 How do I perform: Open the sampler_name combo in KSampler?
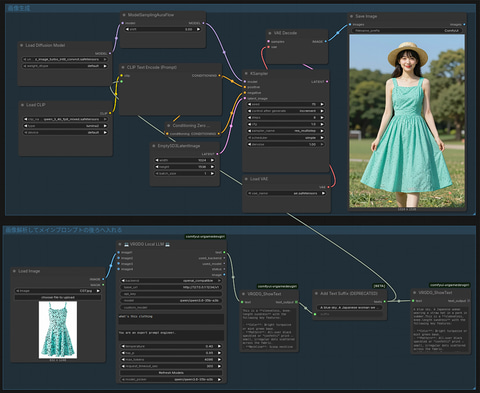(286, 131)
